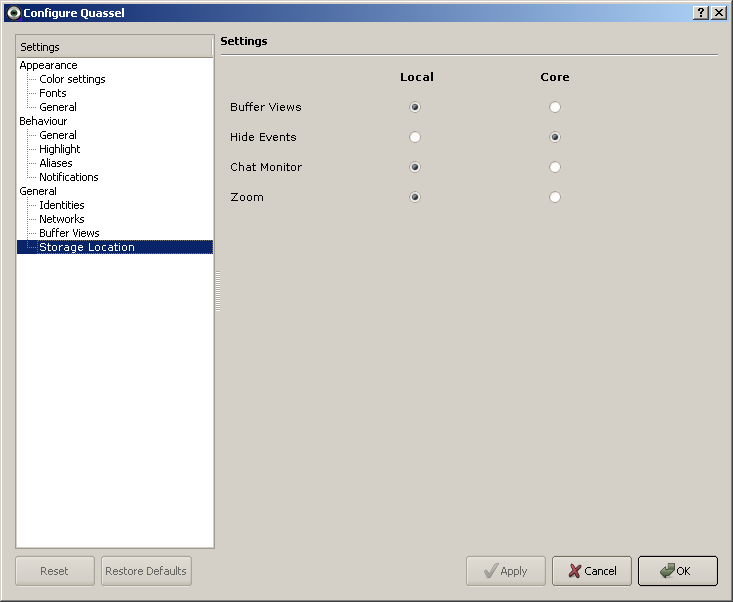Click Restore Defaults button
Image resolution: width=733 pixels, height=602 pixels.
[x=146, y=571]
